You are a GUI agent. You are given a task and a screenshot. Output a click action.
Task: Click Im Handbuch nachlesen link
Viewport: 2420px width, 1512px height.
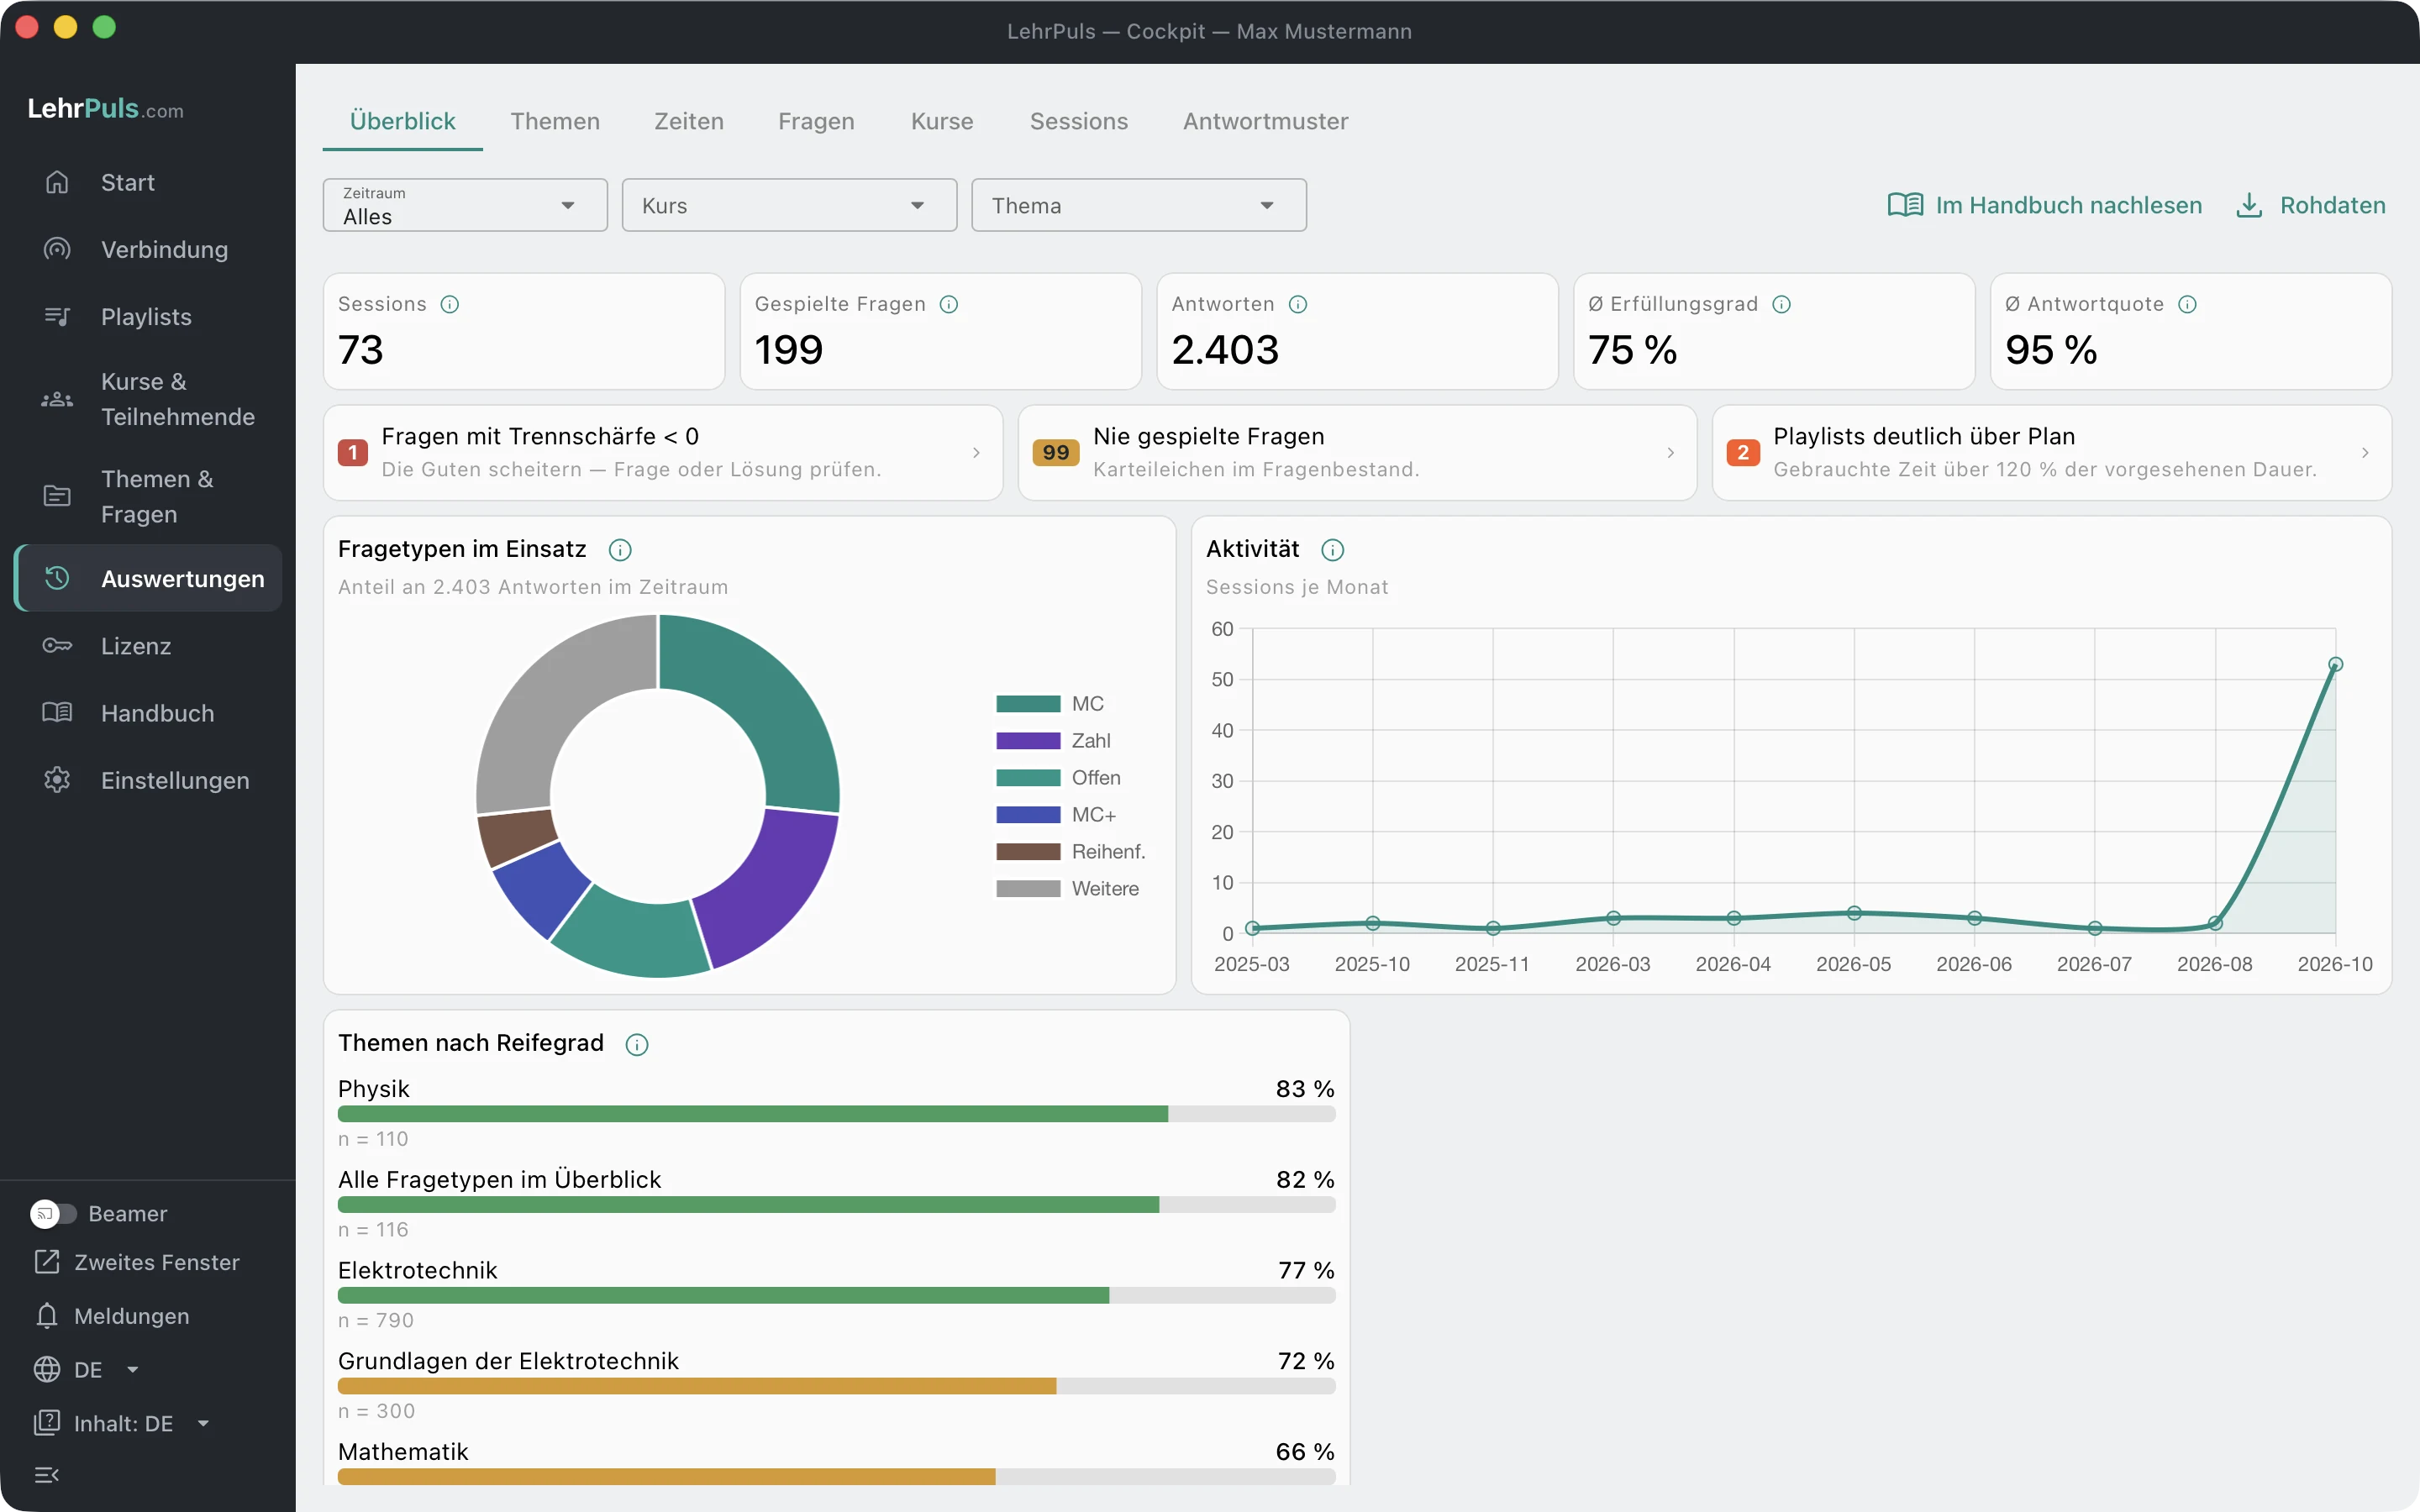[x=2044, y=205]
